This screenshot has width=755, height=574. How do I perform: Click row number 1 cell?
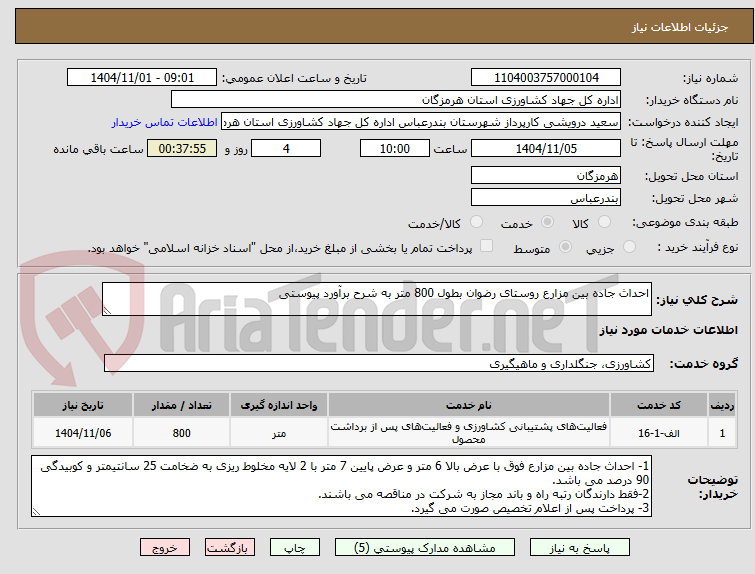point(722,432)
